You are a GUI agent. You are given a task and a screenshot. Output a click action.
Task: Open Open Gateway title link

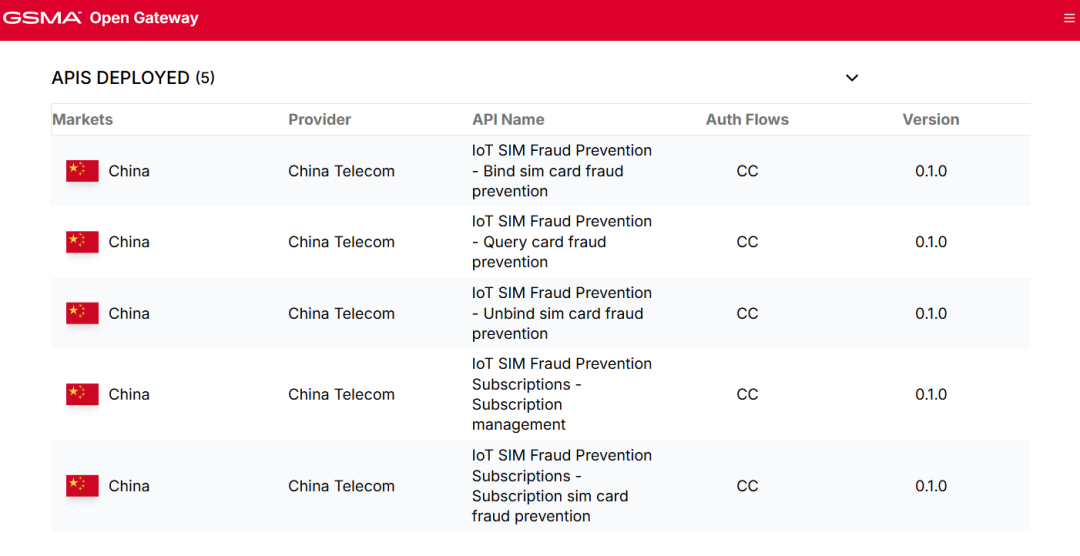144,18
